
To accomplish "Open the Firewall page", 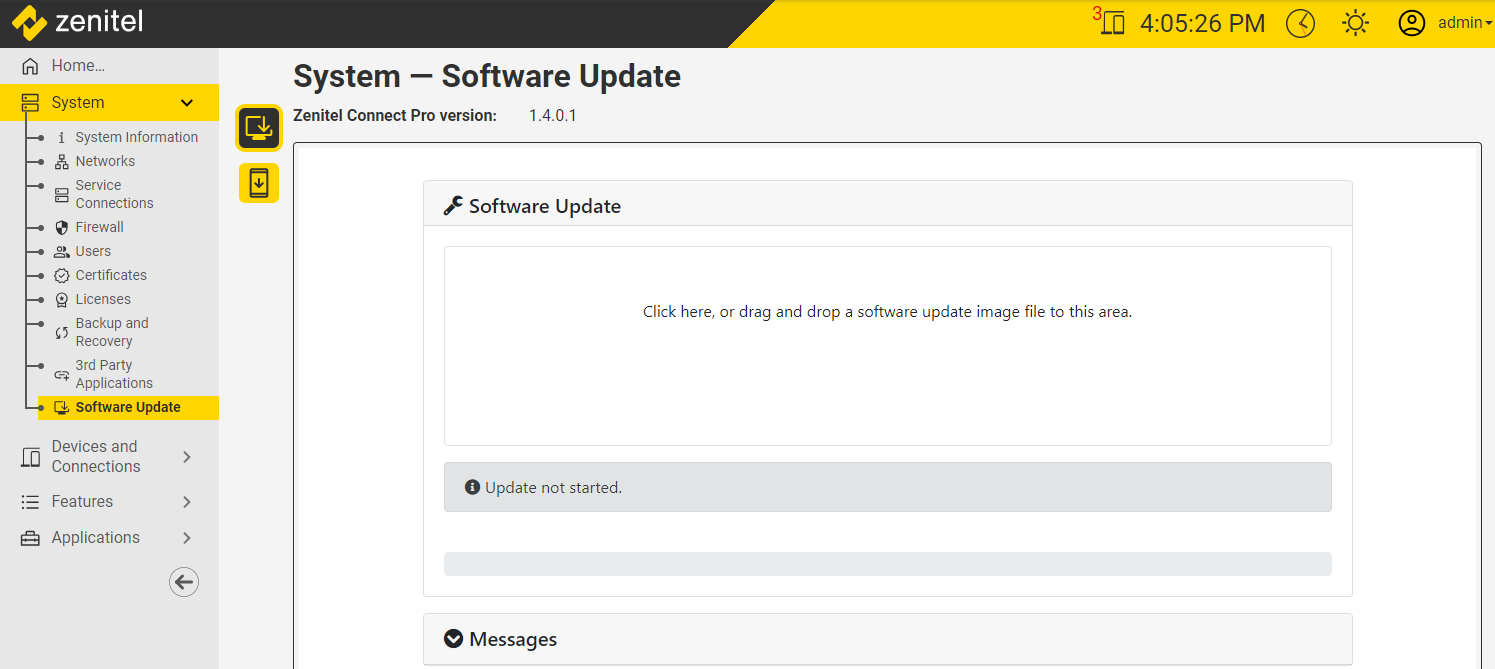I will 99,227.
